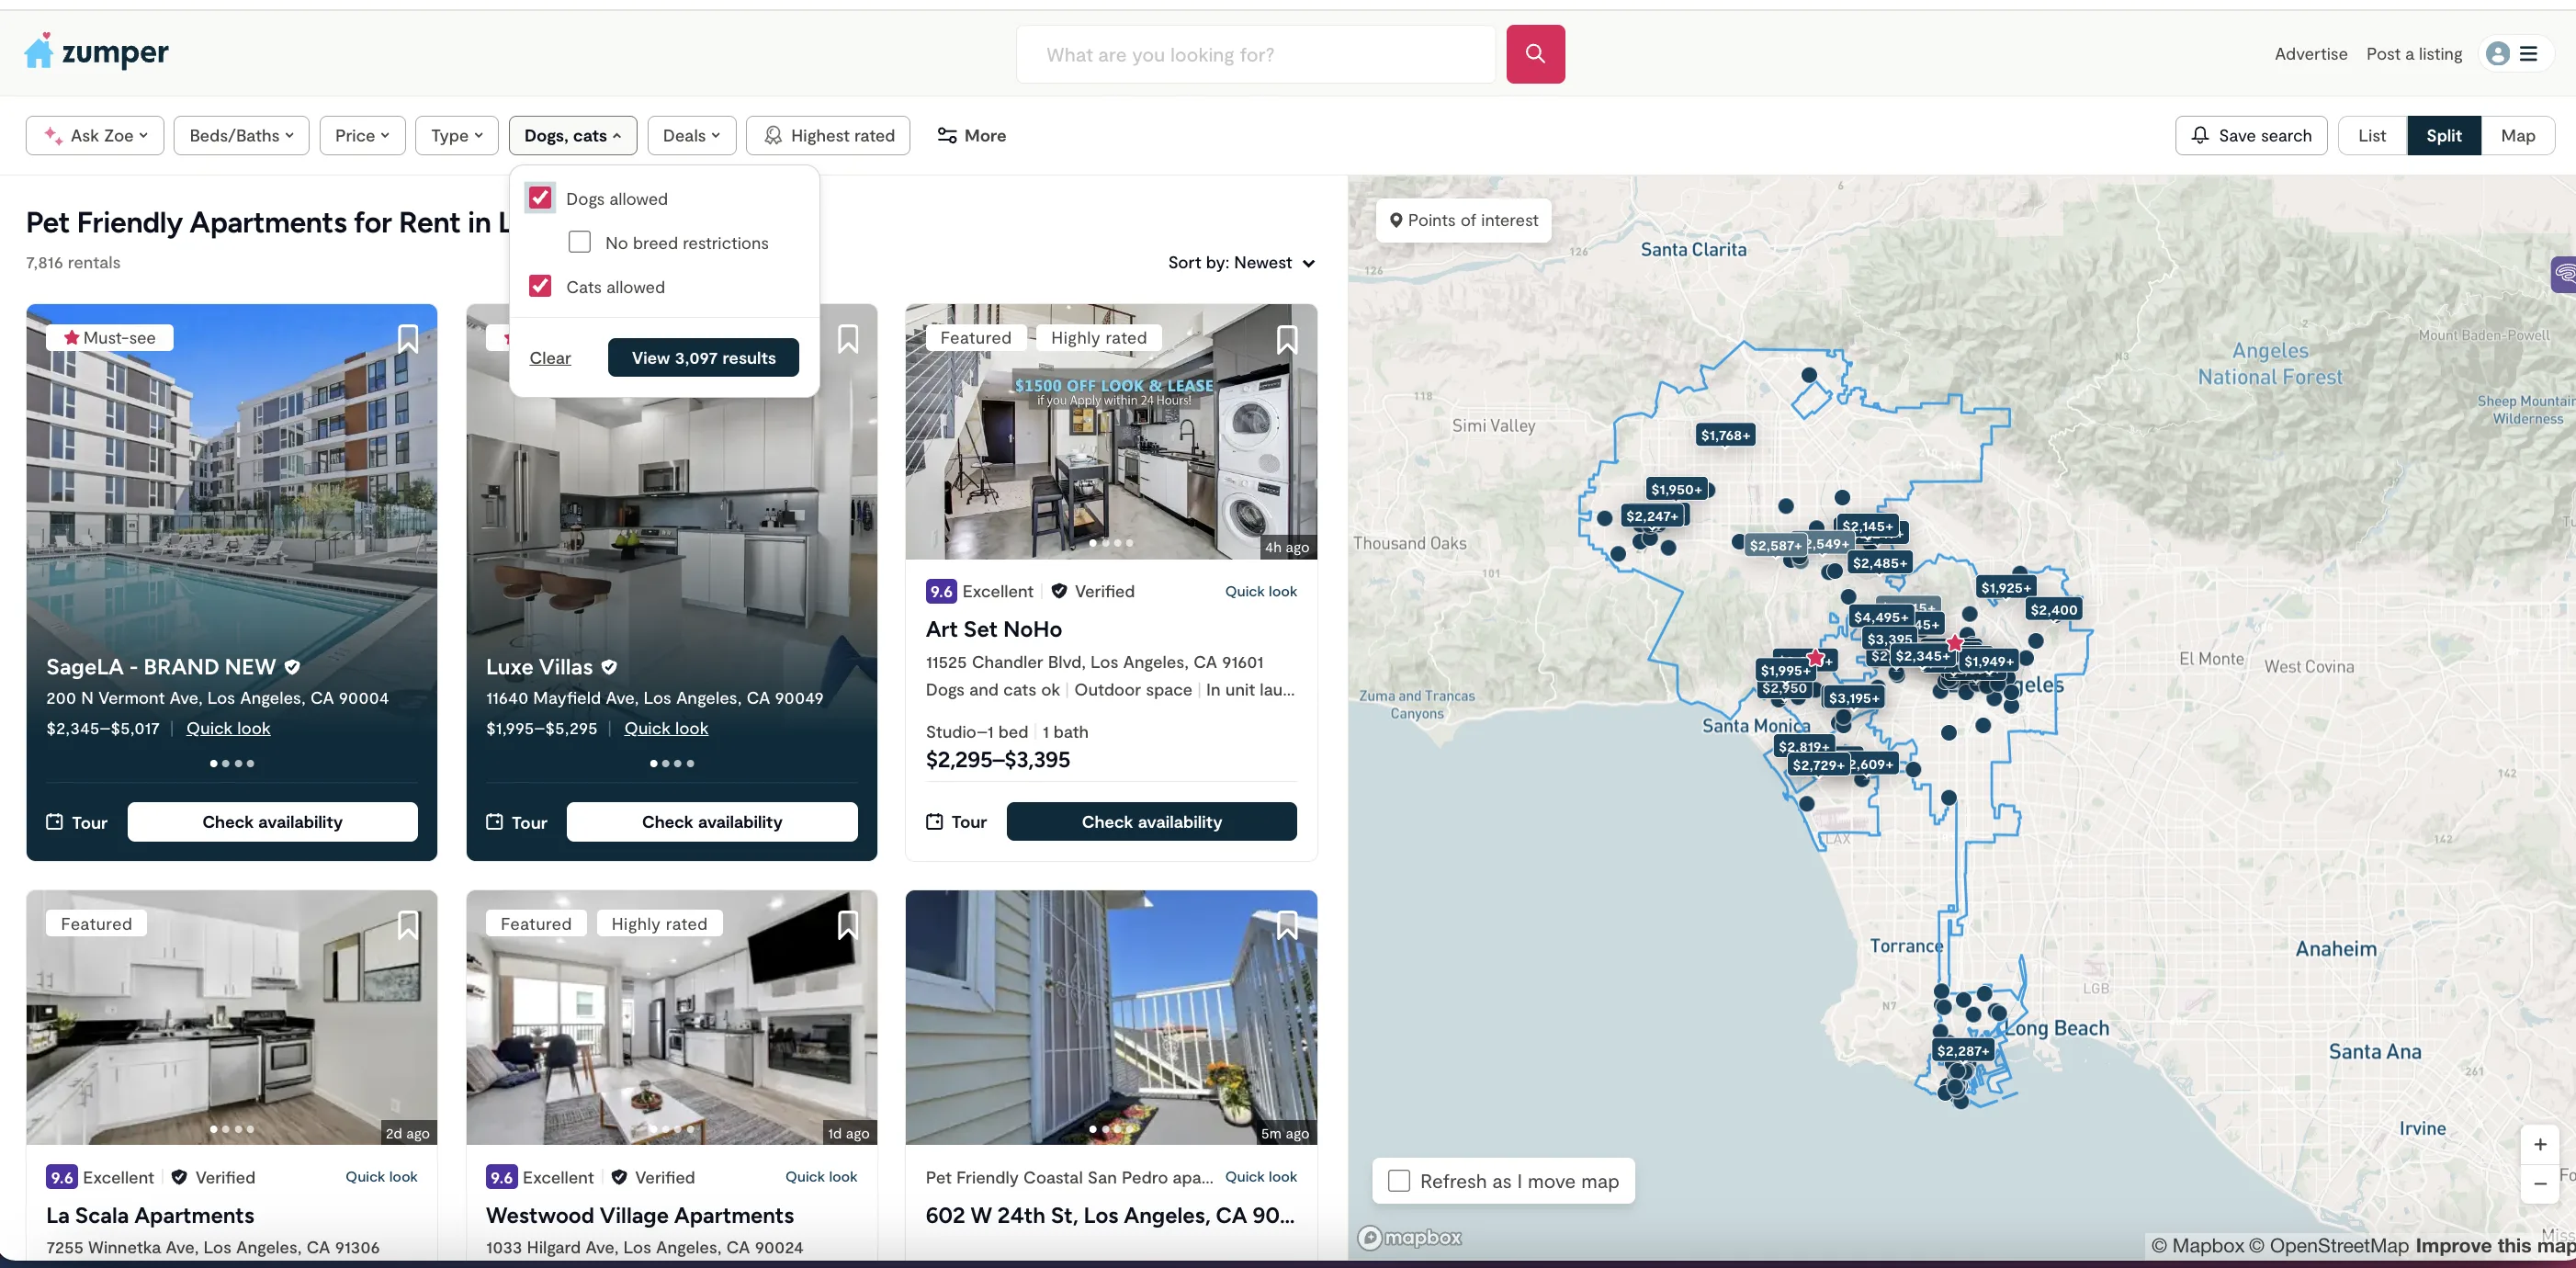Image resolution: width=2576 pixels, height=1268 pixels.
Task: Open the Sort by: Newest dropdown
Action: pos(1241,262)
